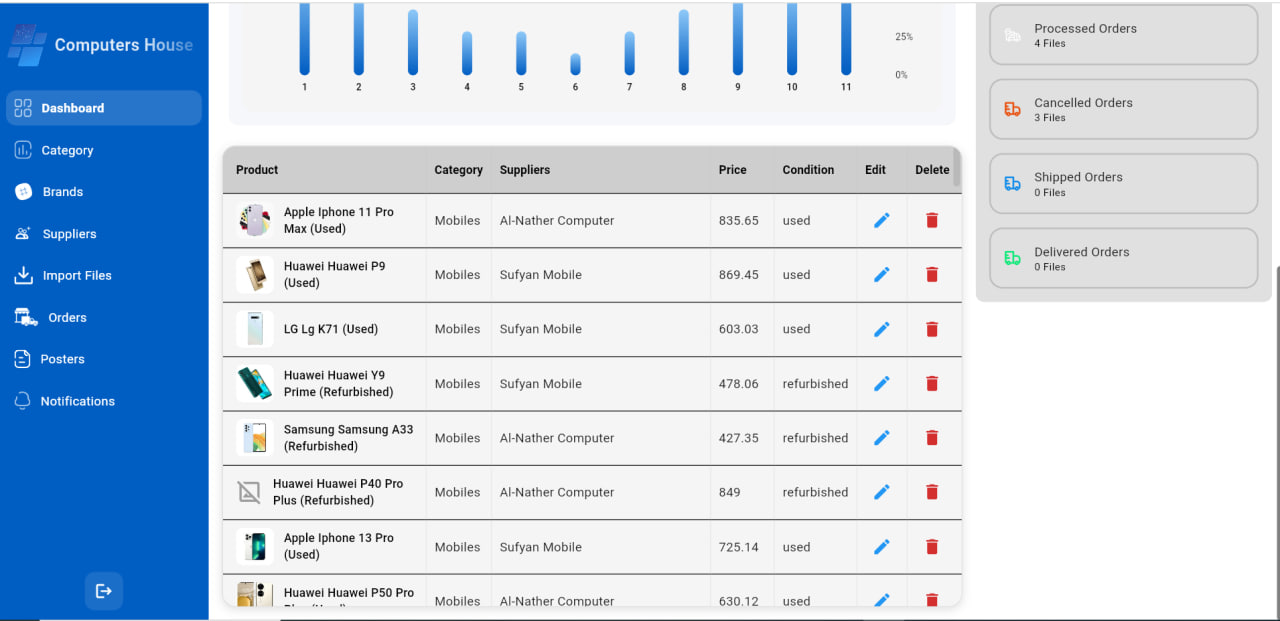Edit the Apple Iphone 11 Pro Max row

[881, 220]
